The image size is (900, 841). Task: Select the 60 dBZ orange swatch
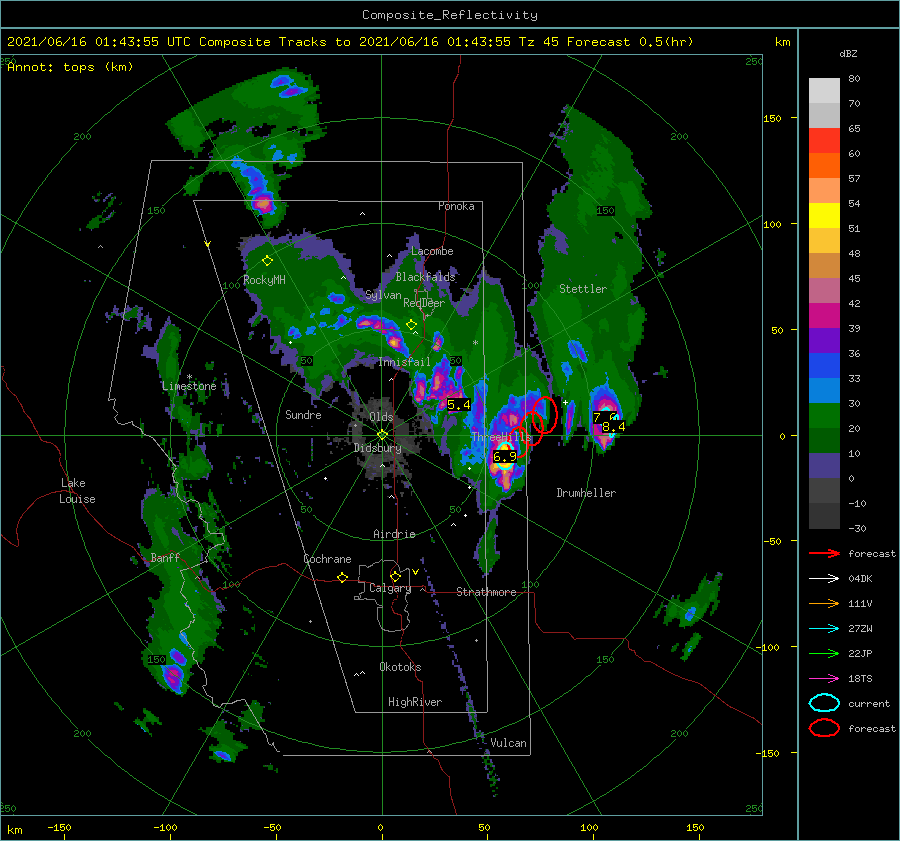click(x=824, y=165)
